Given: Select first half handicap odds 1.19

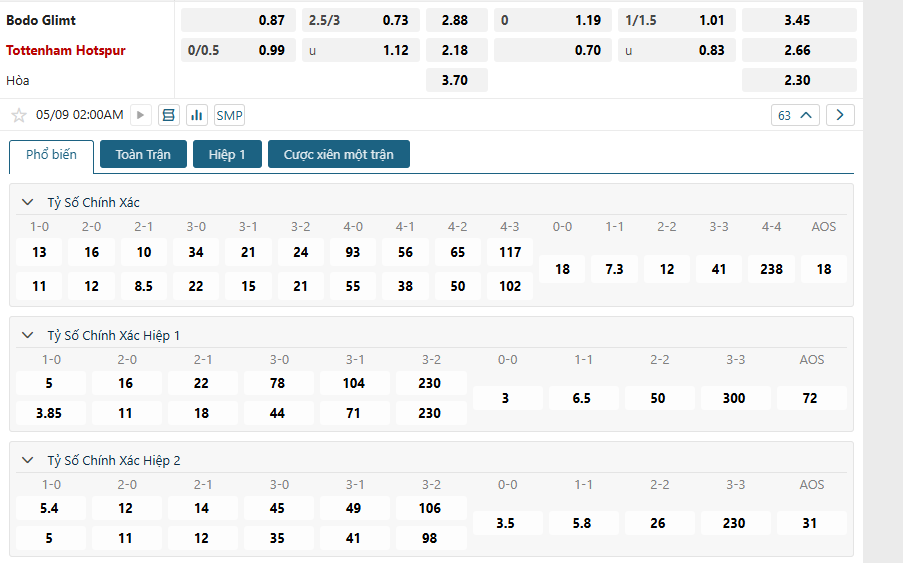Looking at the screenshot, I should [x=553, y=20].
